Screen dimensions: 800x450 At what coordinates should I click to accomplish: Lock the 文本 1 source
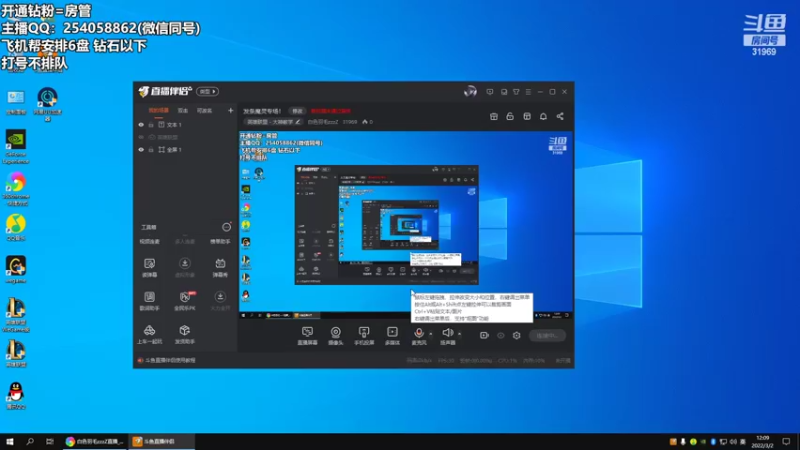[151, 124]
